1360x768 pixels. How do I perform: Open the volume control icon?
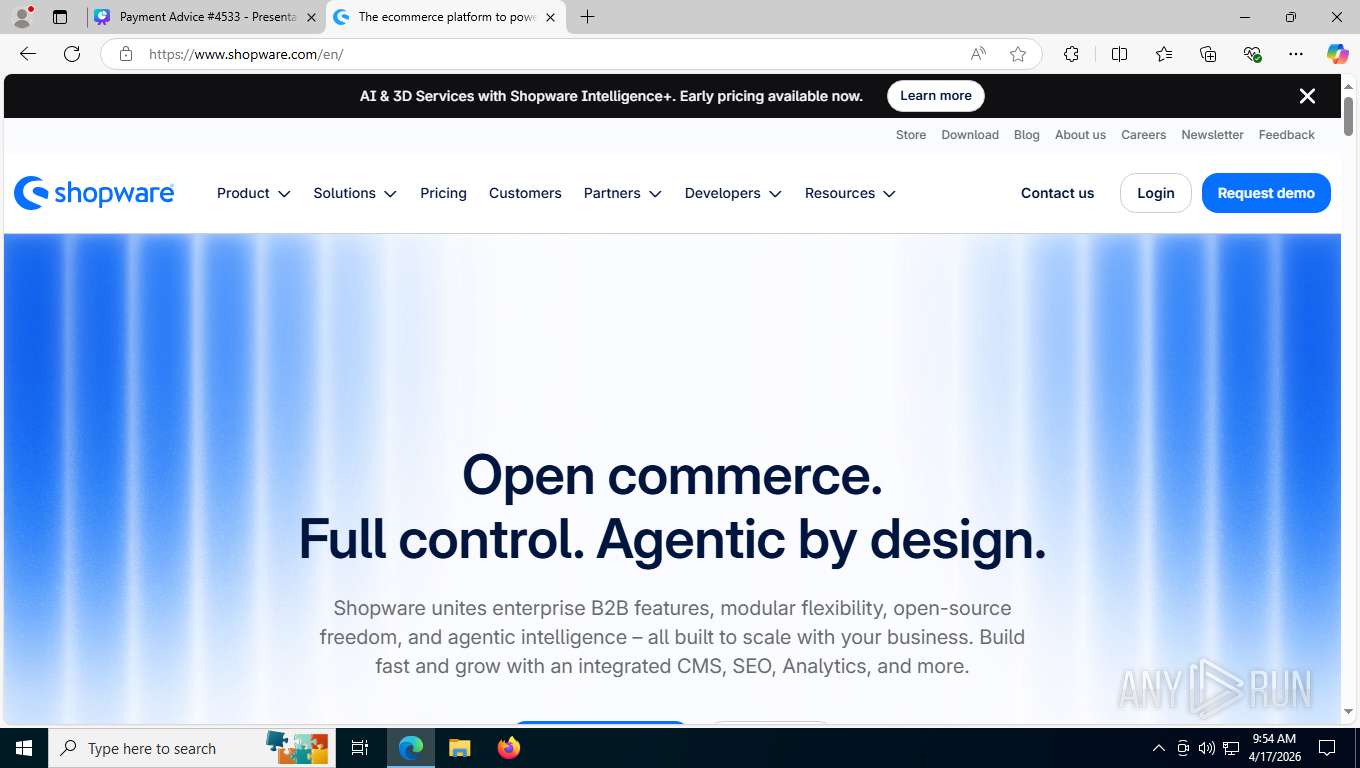coord(1207,748)
